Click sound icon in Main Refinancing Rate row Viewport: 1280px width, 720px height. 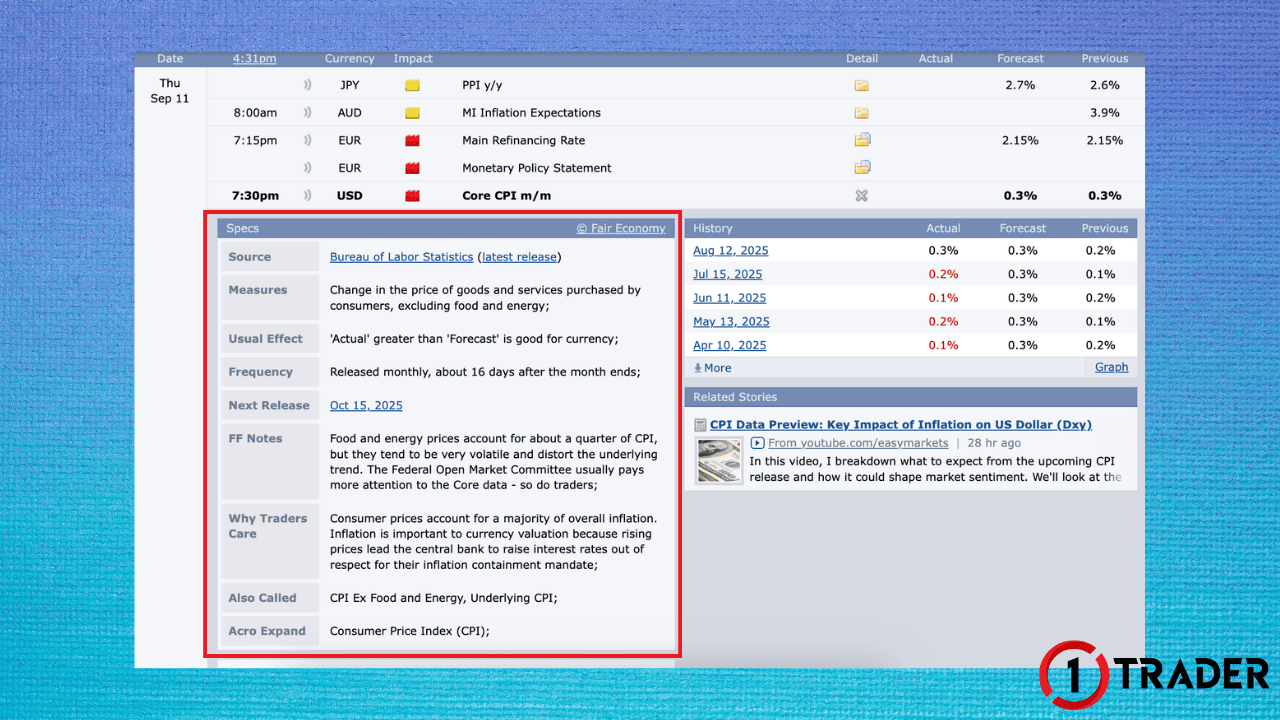coord(308,141)
